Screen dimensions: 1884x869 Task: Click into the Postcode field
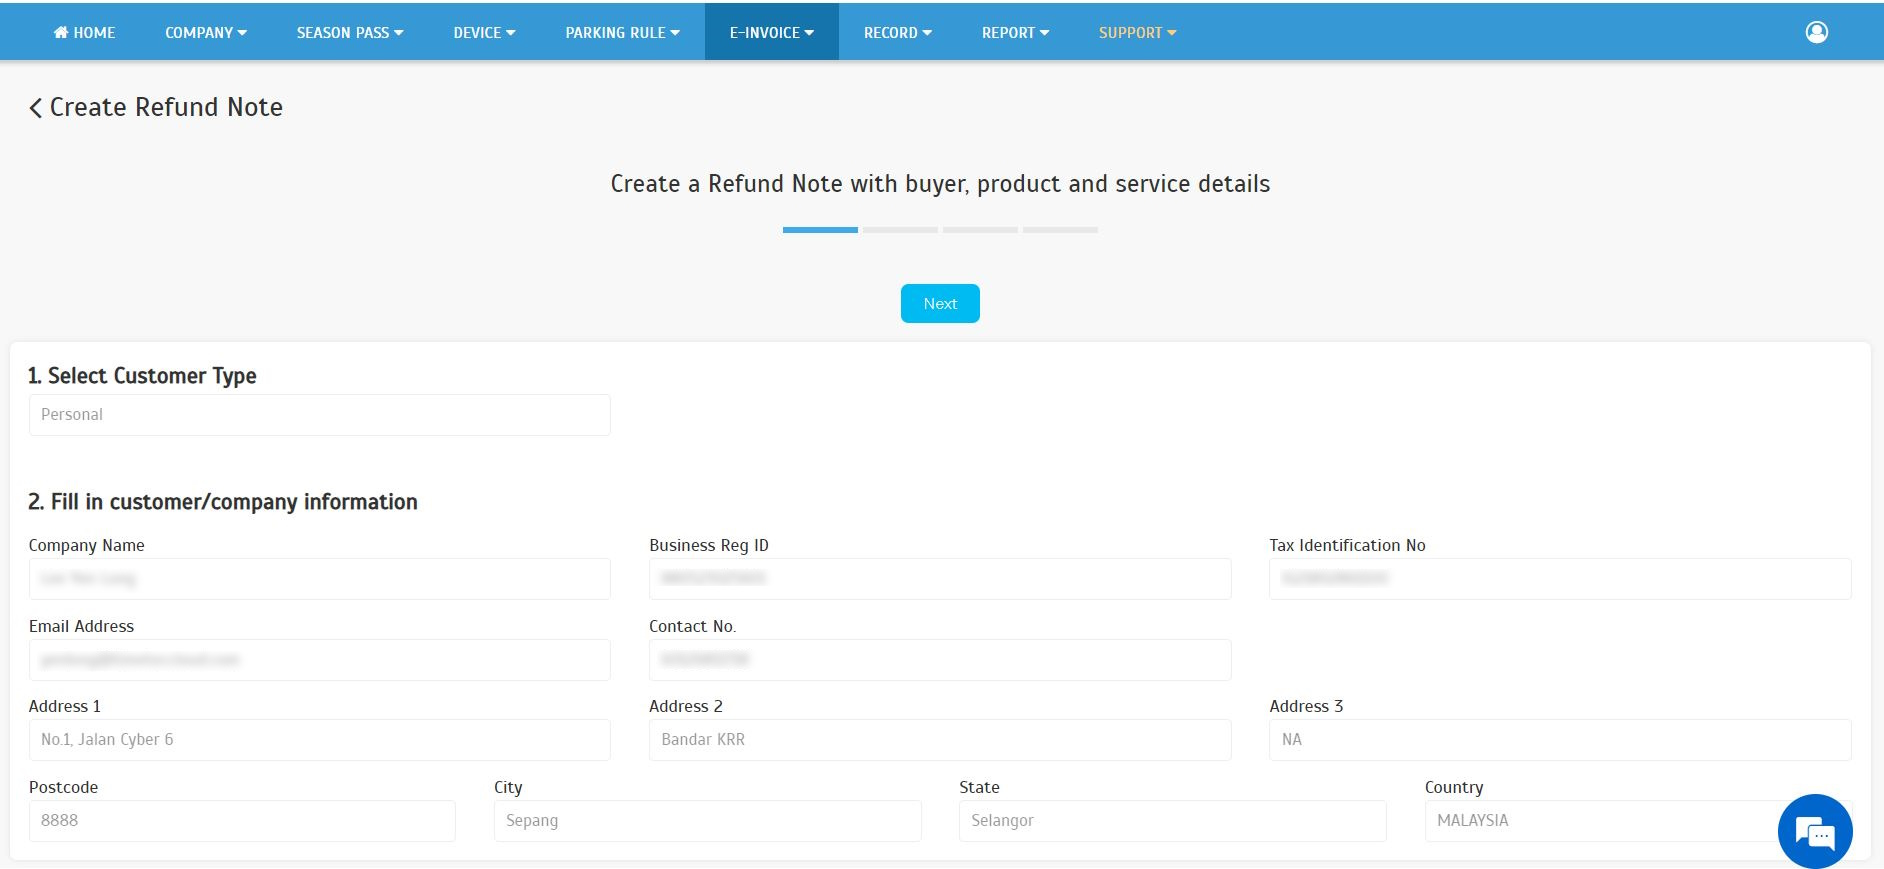241,821
